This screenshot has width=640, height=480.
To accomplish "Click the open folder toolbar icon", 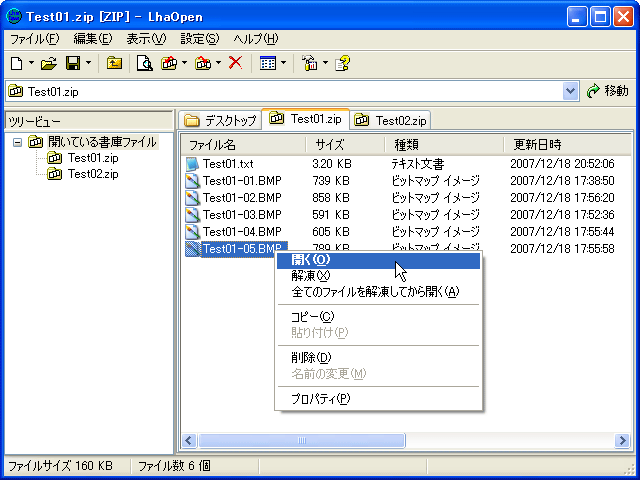I will click(x=47, y=63).
